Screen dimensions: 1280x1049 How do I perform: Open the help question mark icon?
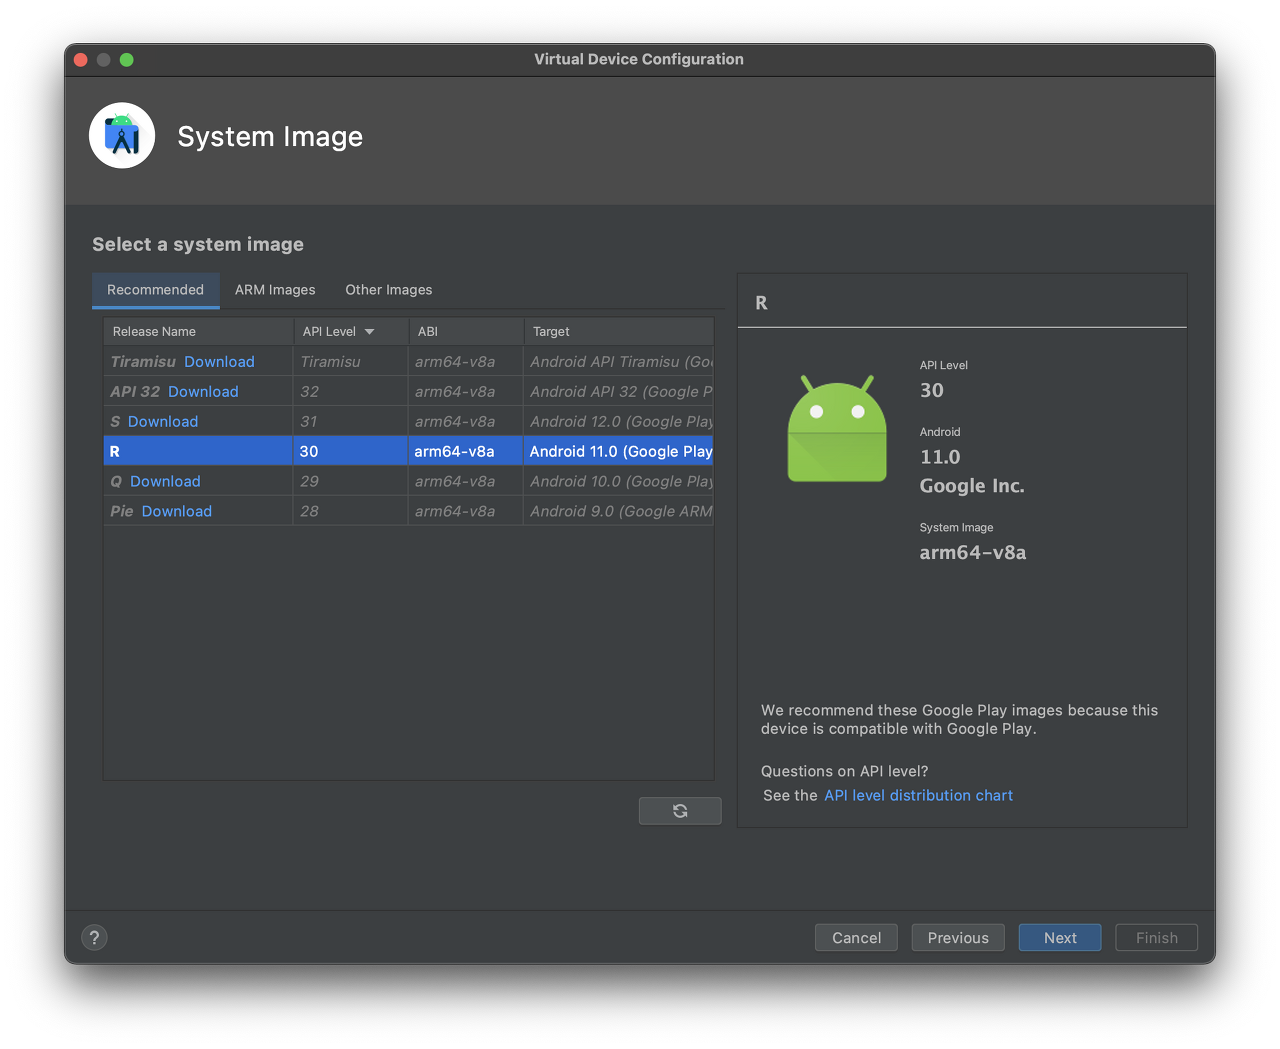(x=94, y=938)
